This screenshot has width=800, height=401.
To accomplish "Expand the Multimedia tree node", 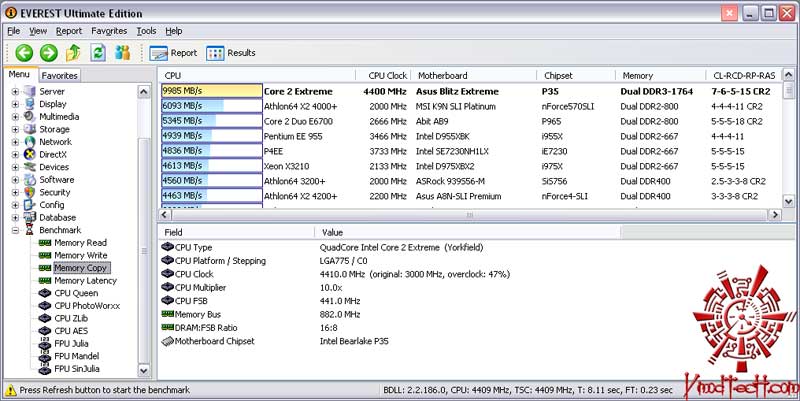I will coord(15,117).
